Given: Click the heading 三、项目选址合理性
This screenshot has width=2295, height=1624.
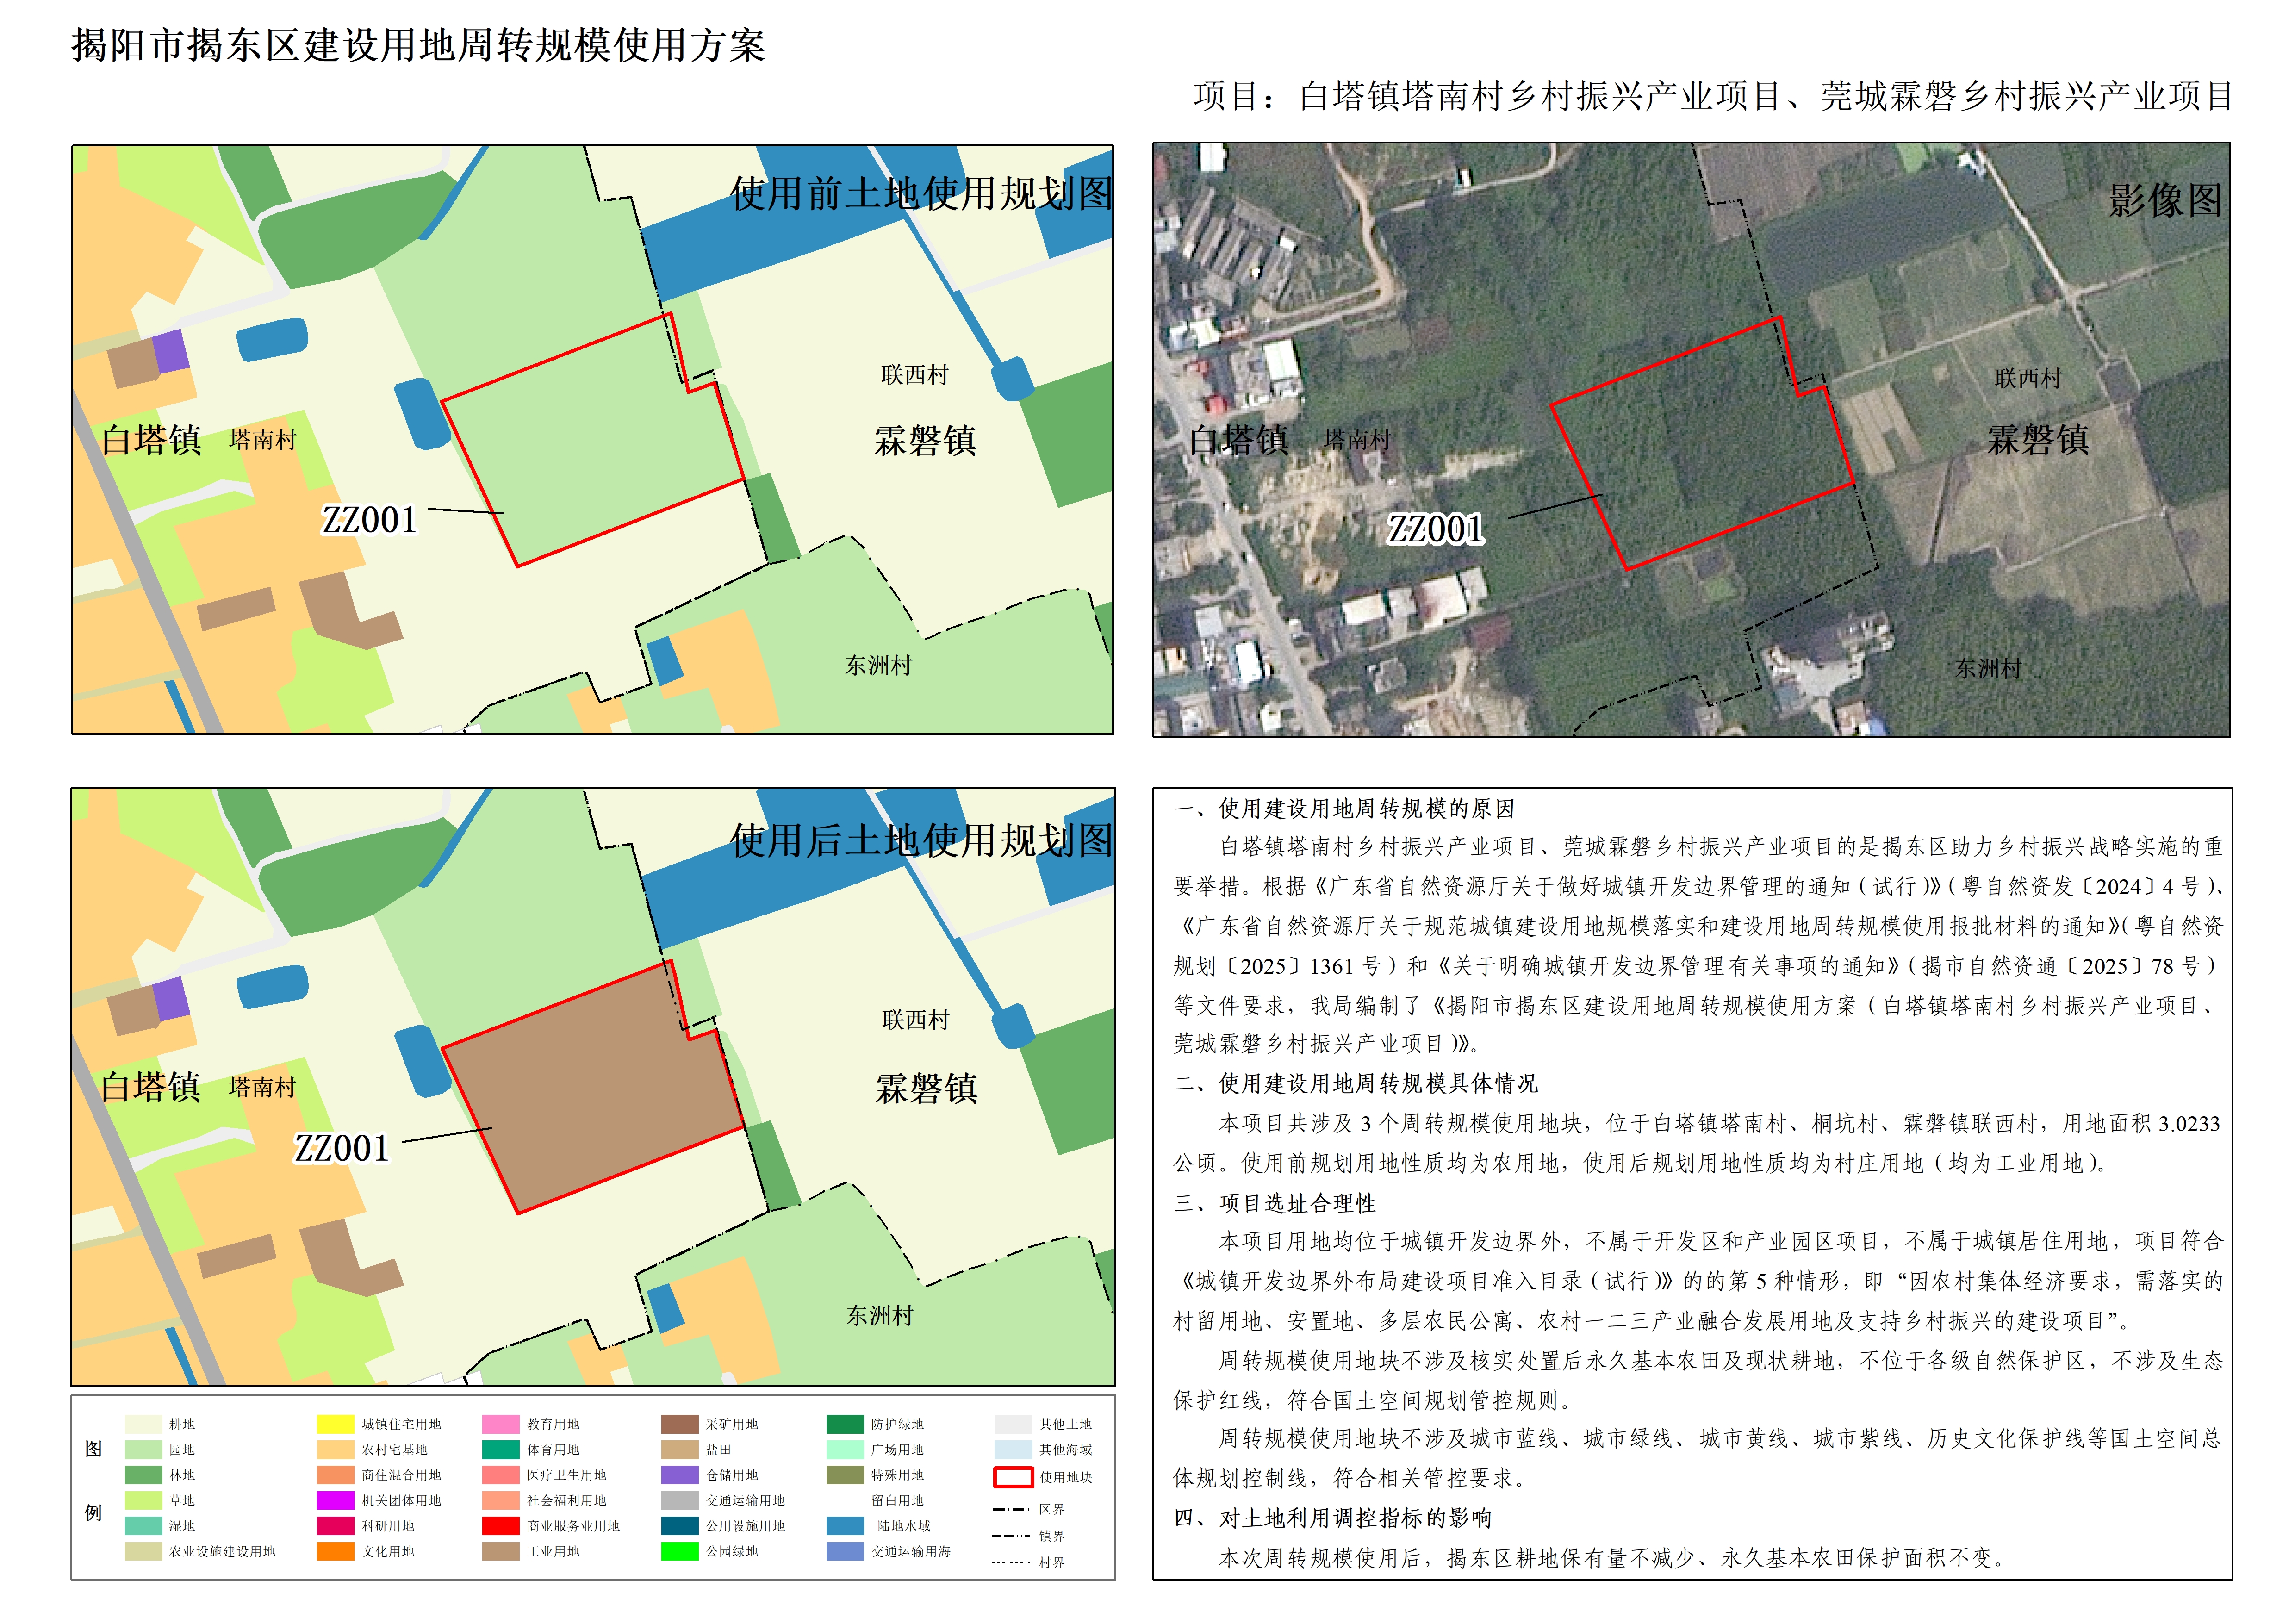Looking at the screenshot, I should click(1275, 1203).
